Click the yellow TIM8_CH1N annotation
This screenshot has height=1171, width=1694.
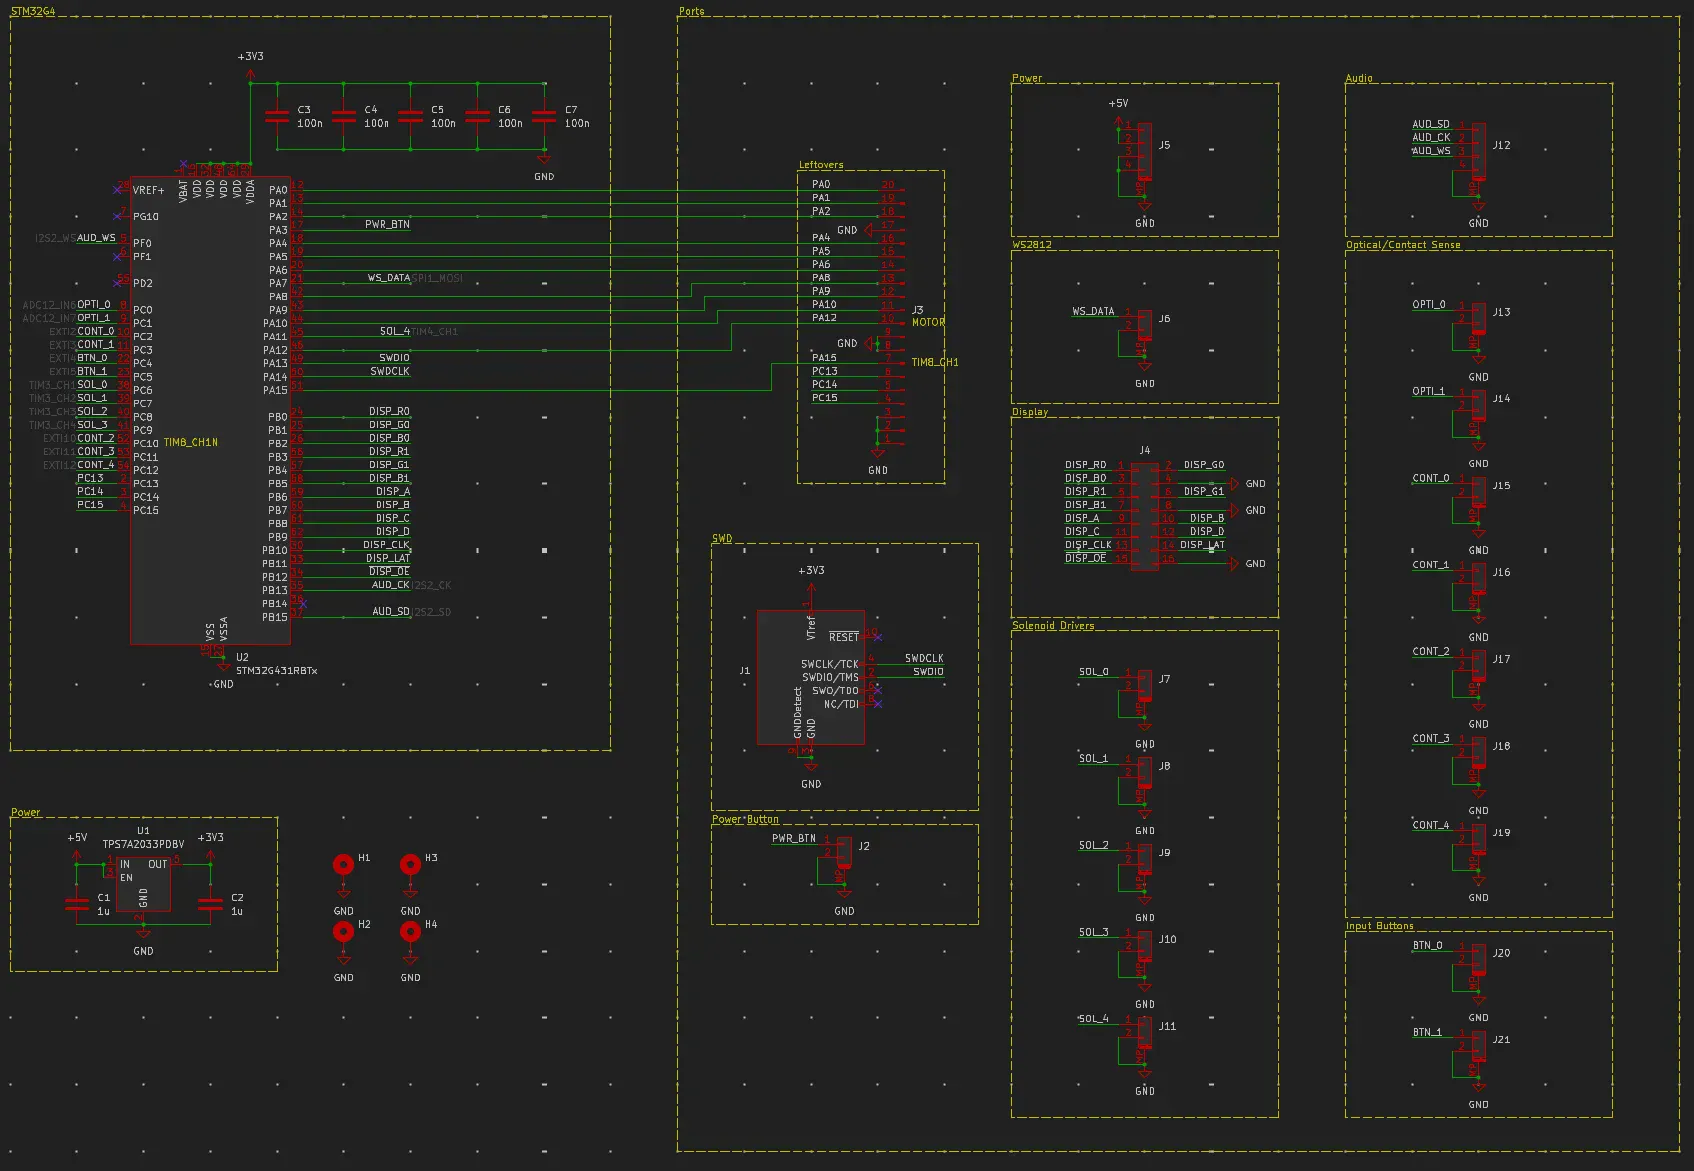click(191, 442)
